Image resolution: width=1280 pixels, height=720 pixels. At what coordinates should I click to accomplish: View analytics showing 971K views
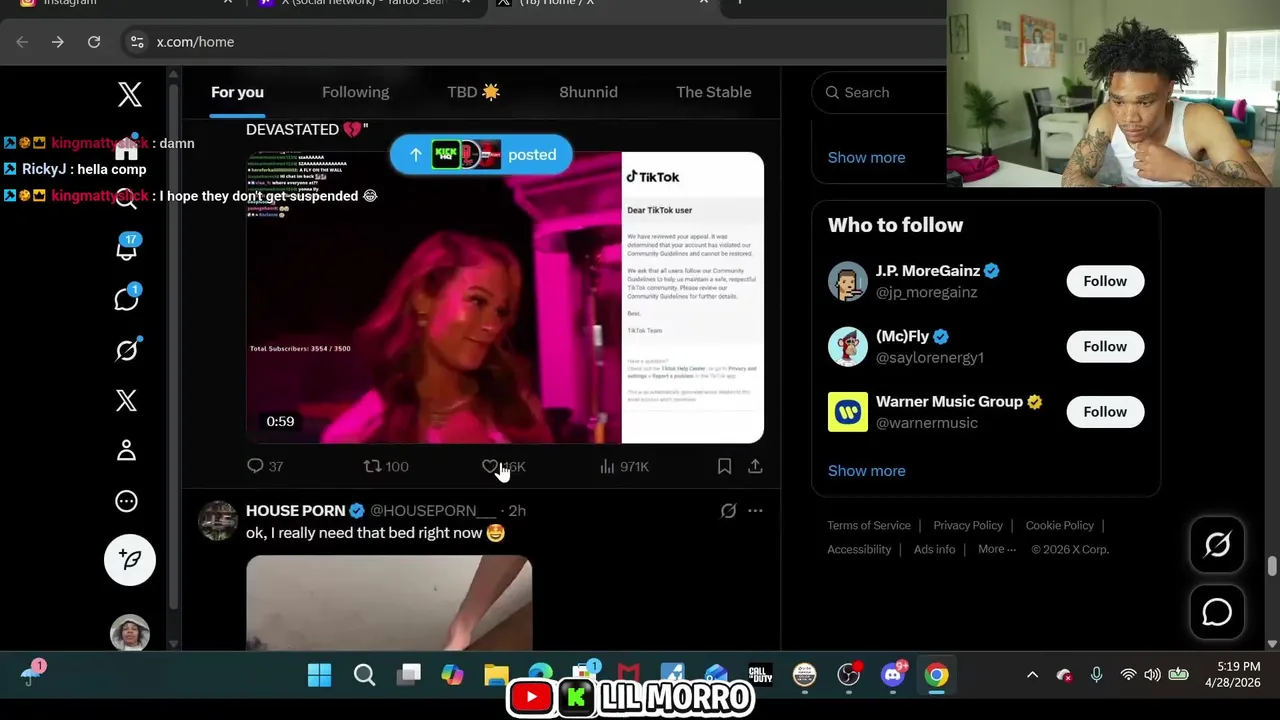coord(624,466)
